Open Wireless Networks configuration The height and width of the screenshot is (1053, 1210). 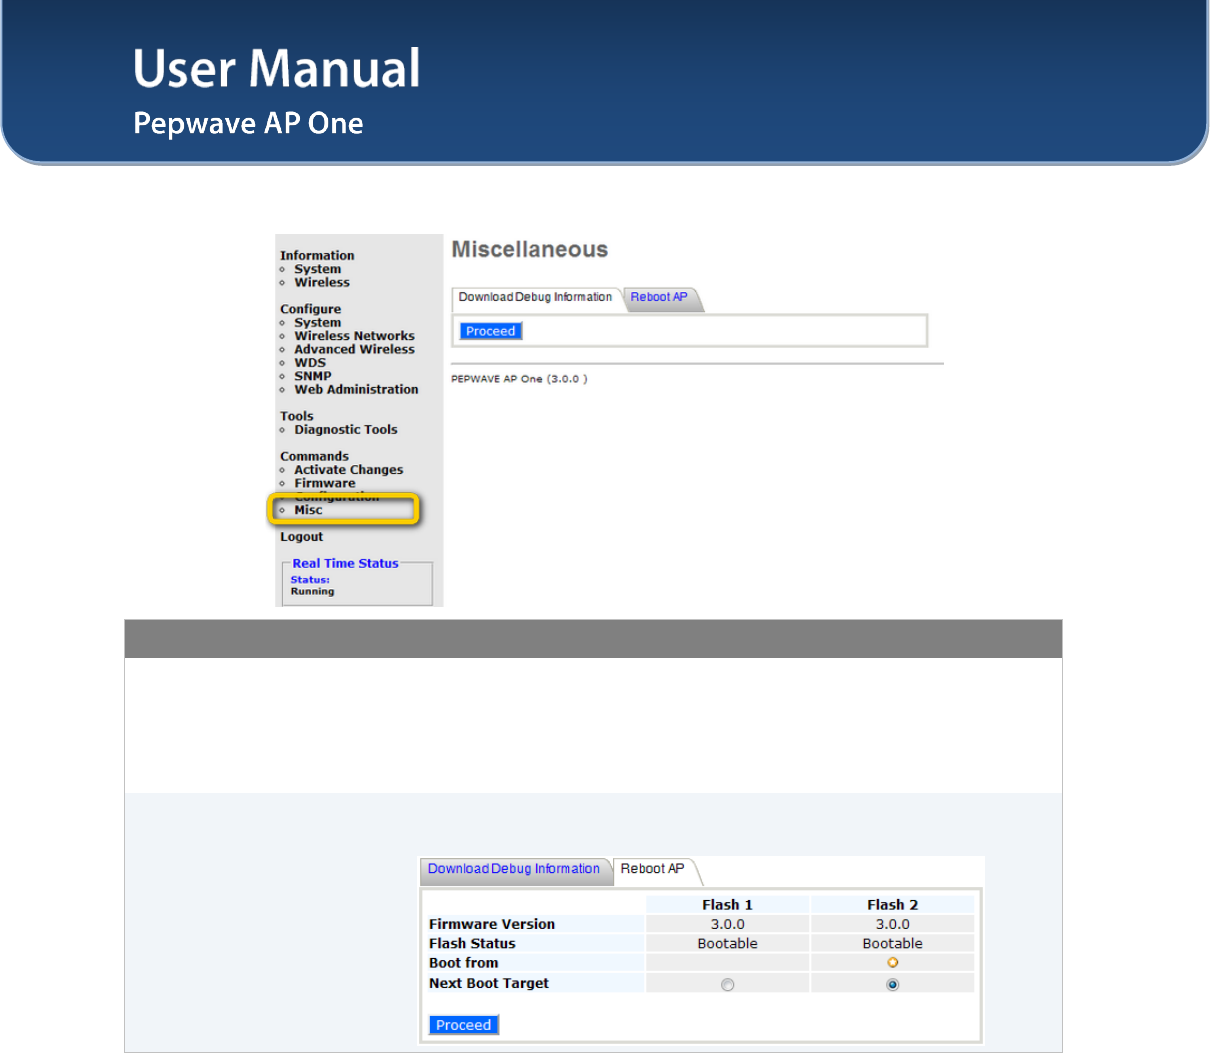pos(354,336)
